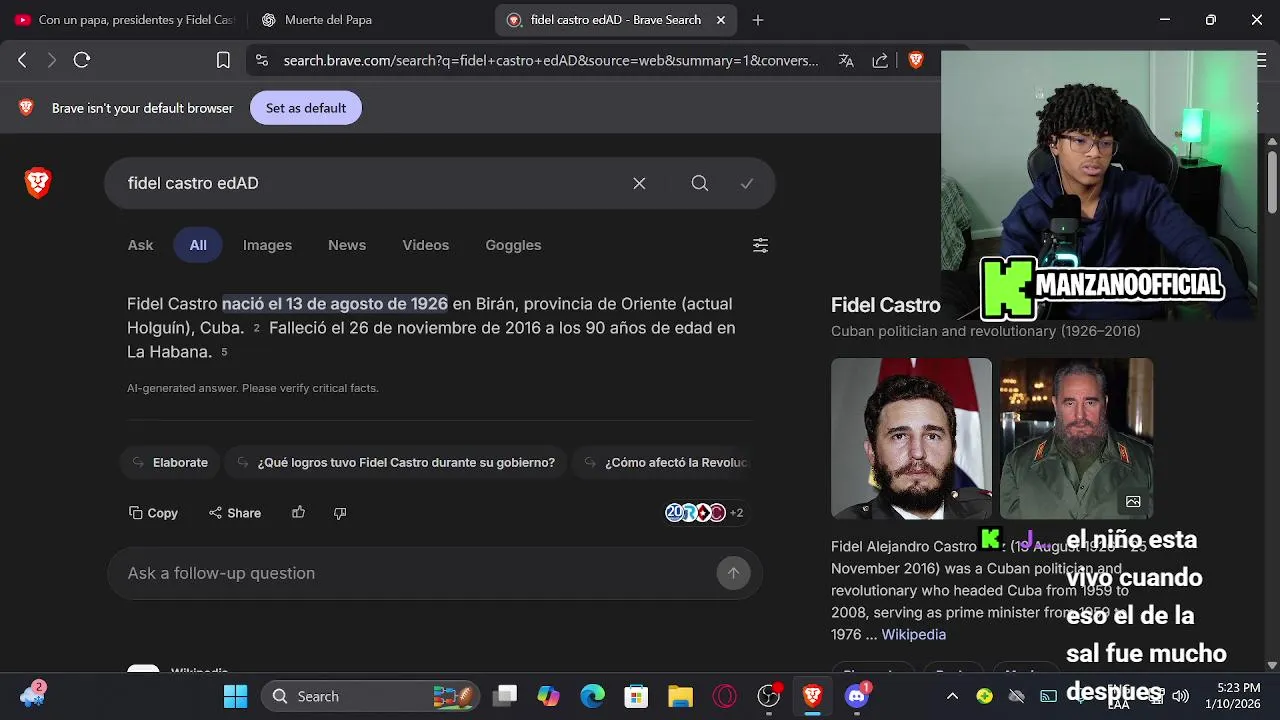Launch Copilot from the taskbar
The height and width of the screenshot is (720, 1280).
[x=548, y=696]
